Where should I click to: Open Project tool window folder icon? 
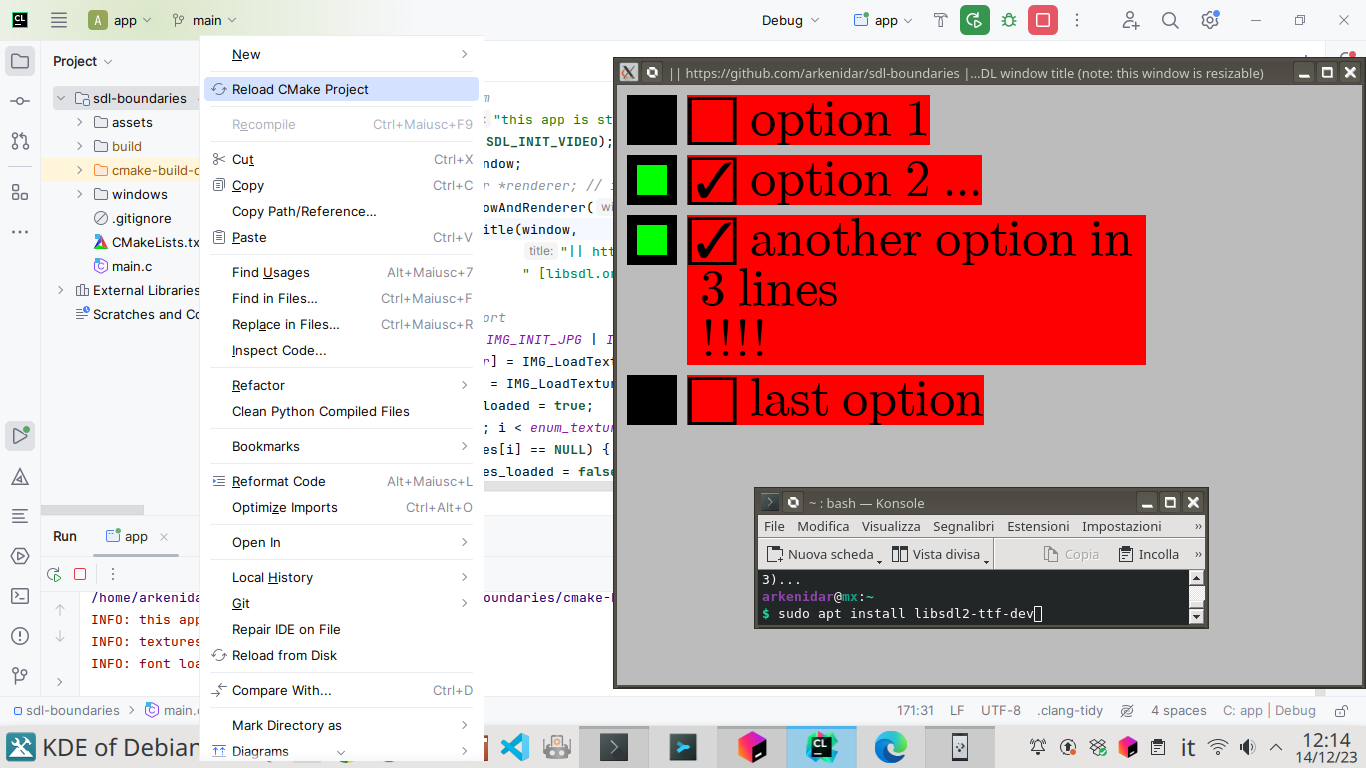point(20,61)
